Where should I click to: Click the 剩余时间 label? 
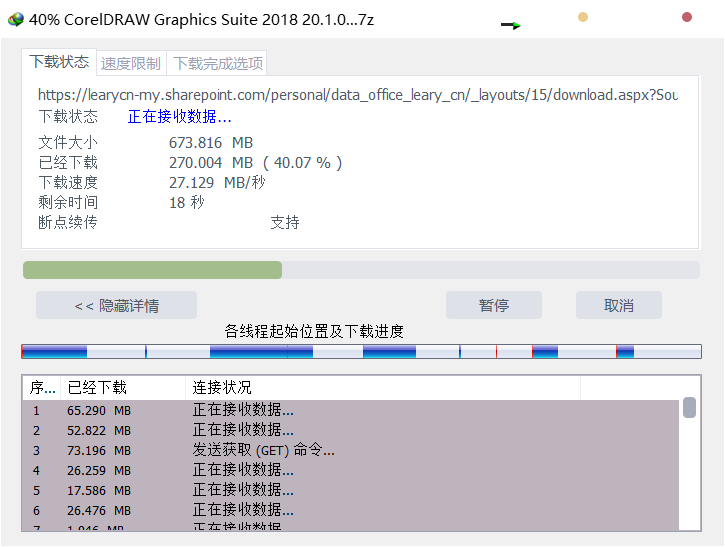point(68,203)
